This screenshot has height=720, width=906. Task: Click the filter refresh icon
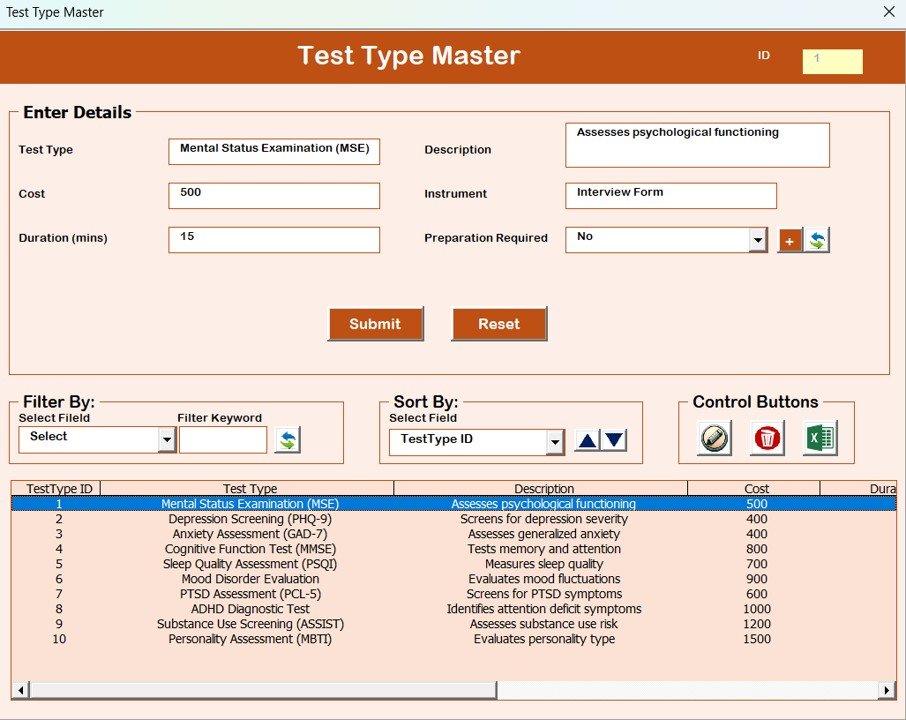pyautogui.click(x=288, y=440)
